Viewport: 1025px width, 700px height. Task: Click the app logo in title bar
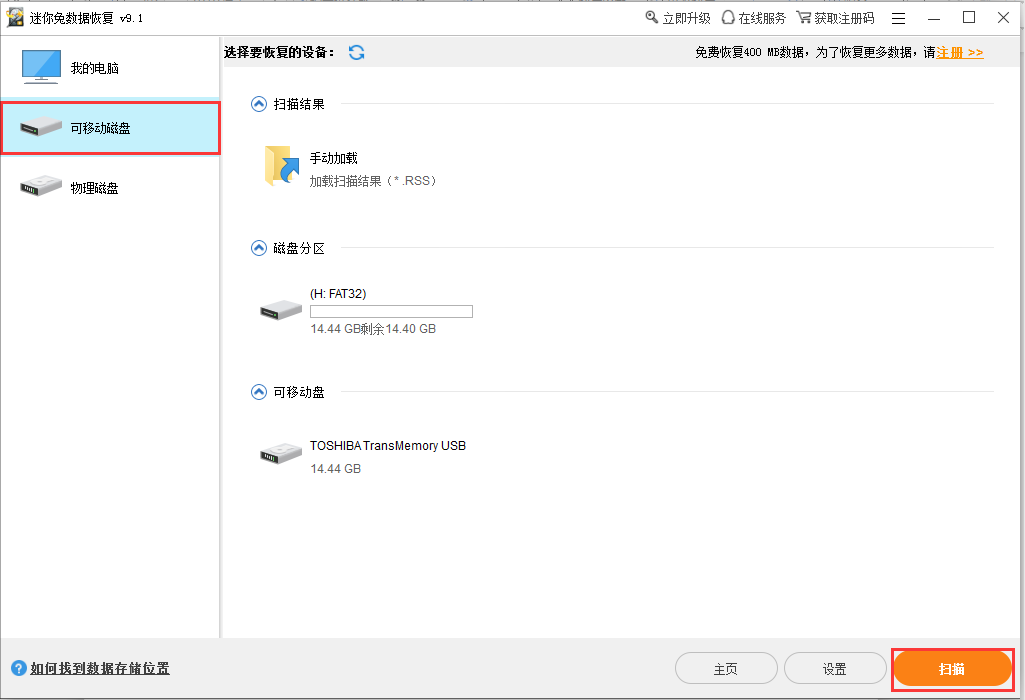(x=15, y=18)
